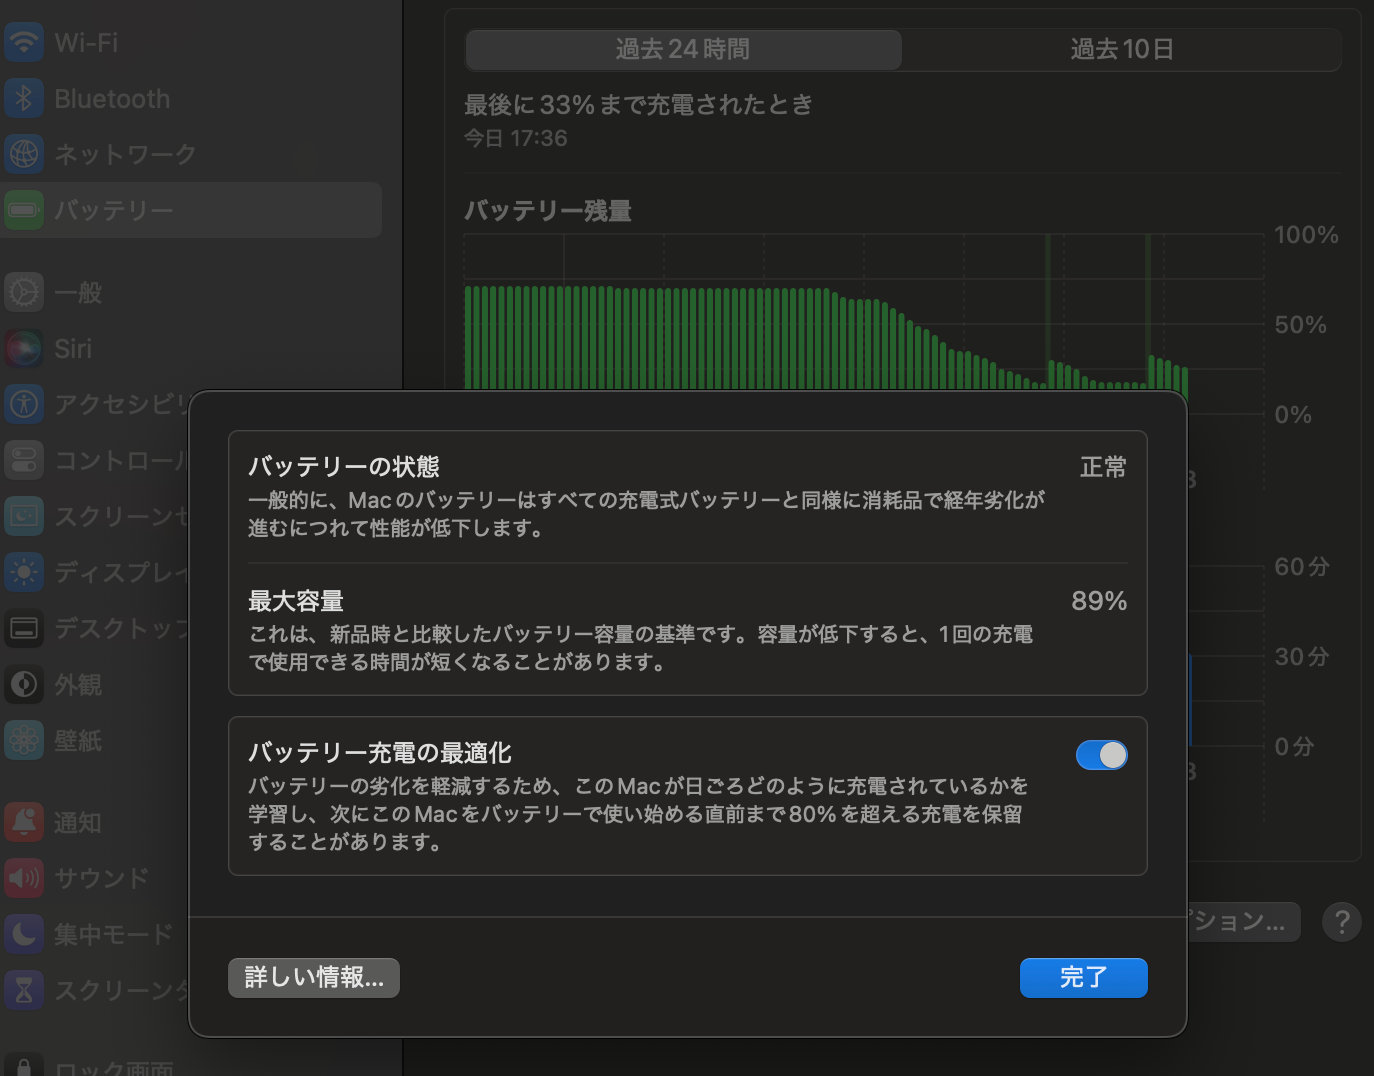
Task: Click the 正常 battery status value
Action: click(x=1103, y=467)
